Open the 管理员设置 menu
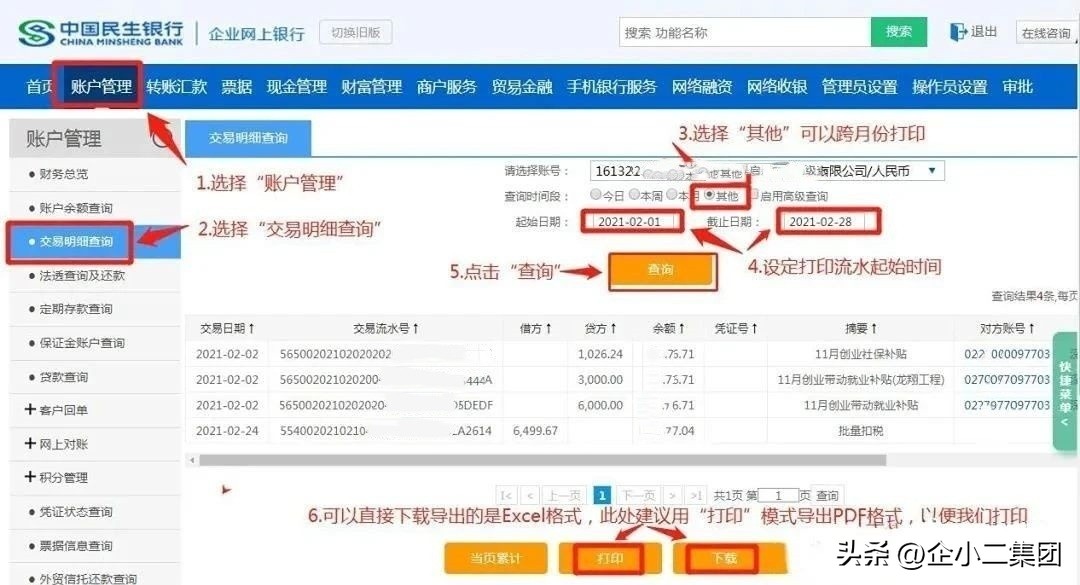The width and height of the screenshot is (1080, 585). click(860, 87)
